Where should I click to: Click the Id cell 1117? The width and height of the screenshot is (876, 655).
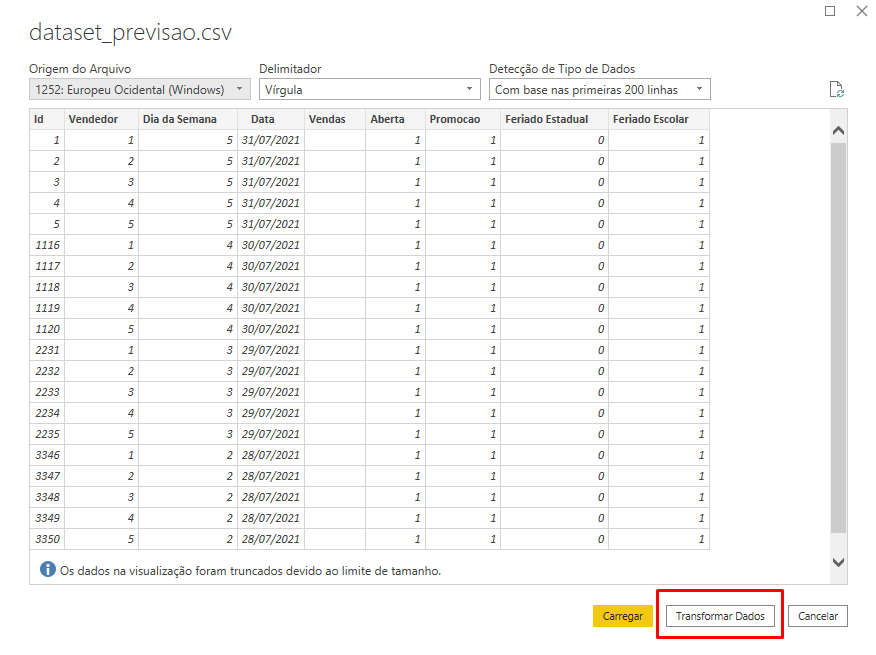tap(47, 266)
